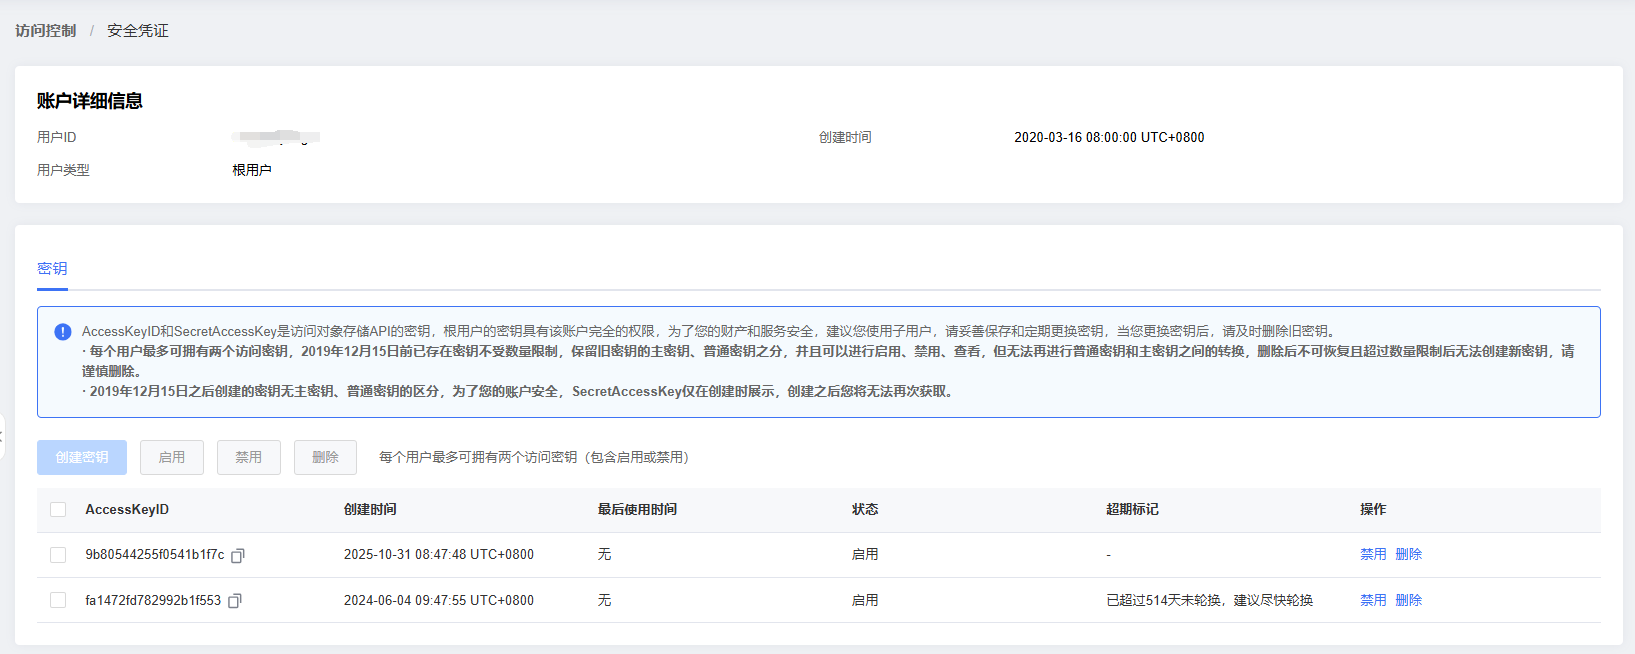Switch to the 密钥 tab
The image size is (1635, 654).
(52, 268)
